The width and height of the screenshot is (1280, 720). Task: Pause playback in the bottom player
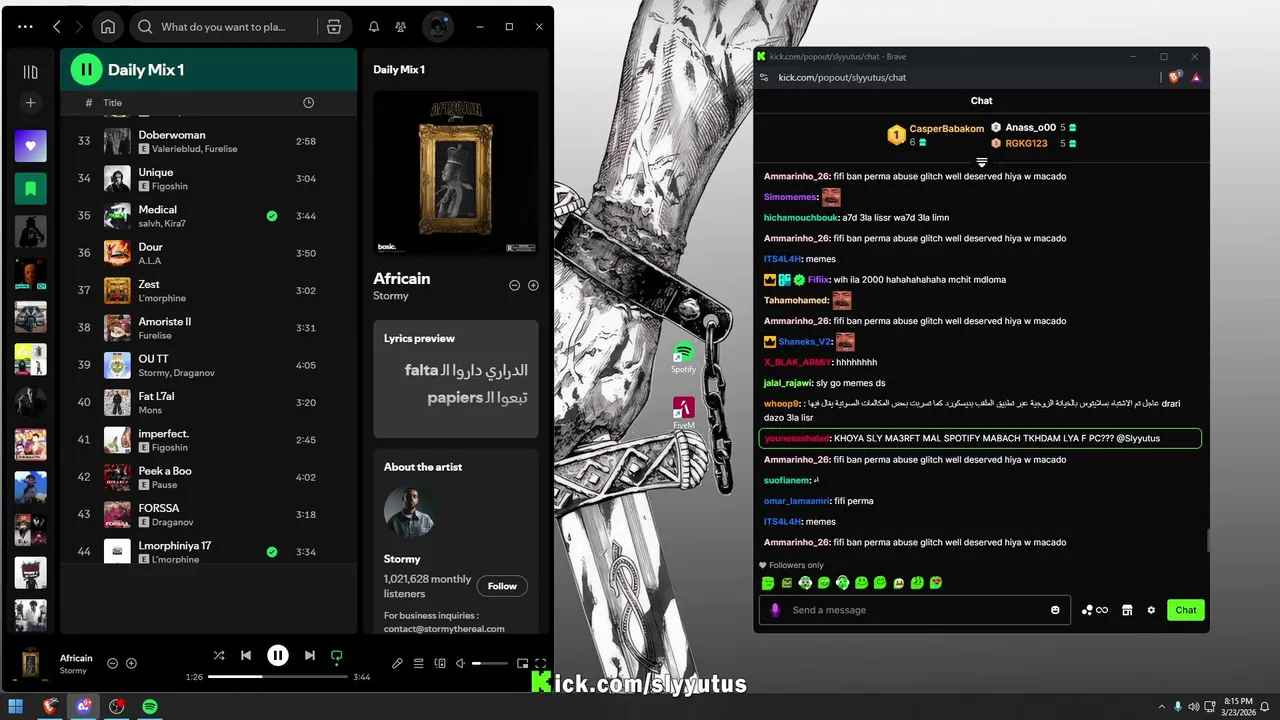[x=278, y=656]
